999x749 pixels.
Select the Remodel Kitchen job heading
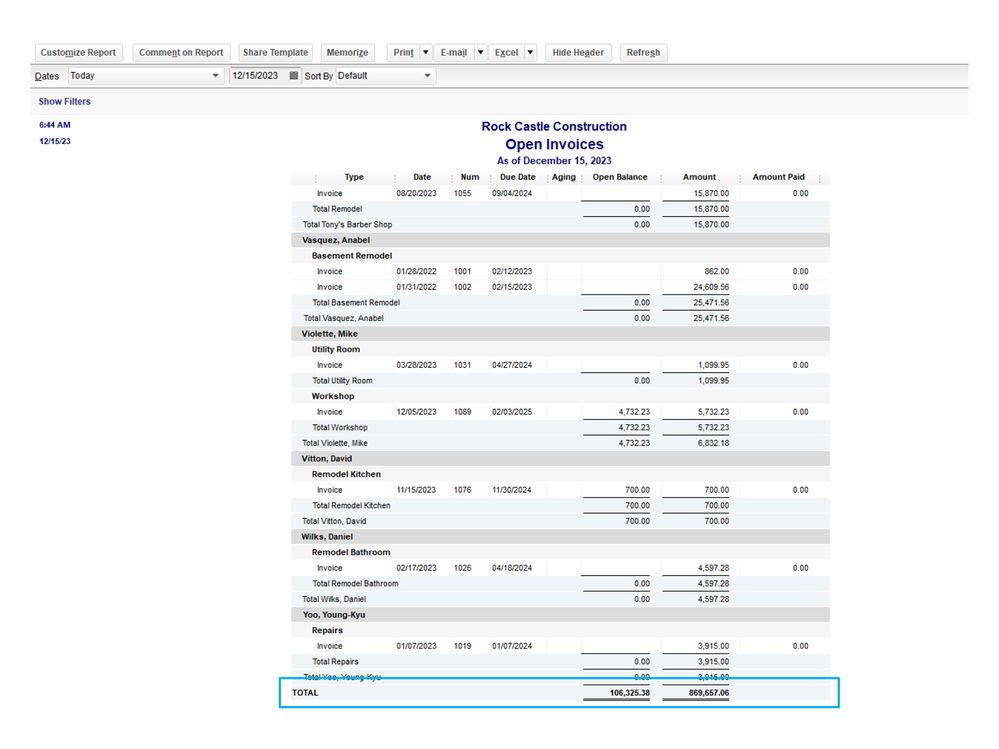tap(561, 474)
